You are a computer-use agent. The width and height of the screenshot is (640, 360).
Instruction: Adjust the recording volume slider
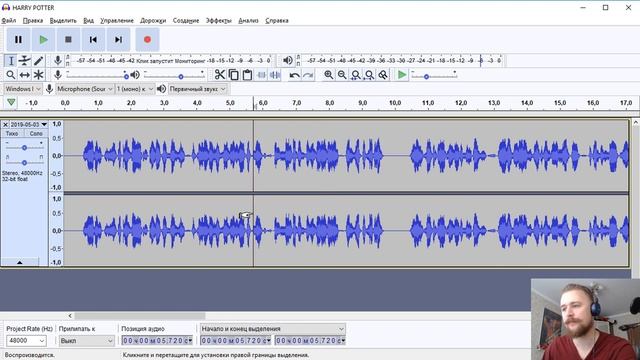point(97,75)
